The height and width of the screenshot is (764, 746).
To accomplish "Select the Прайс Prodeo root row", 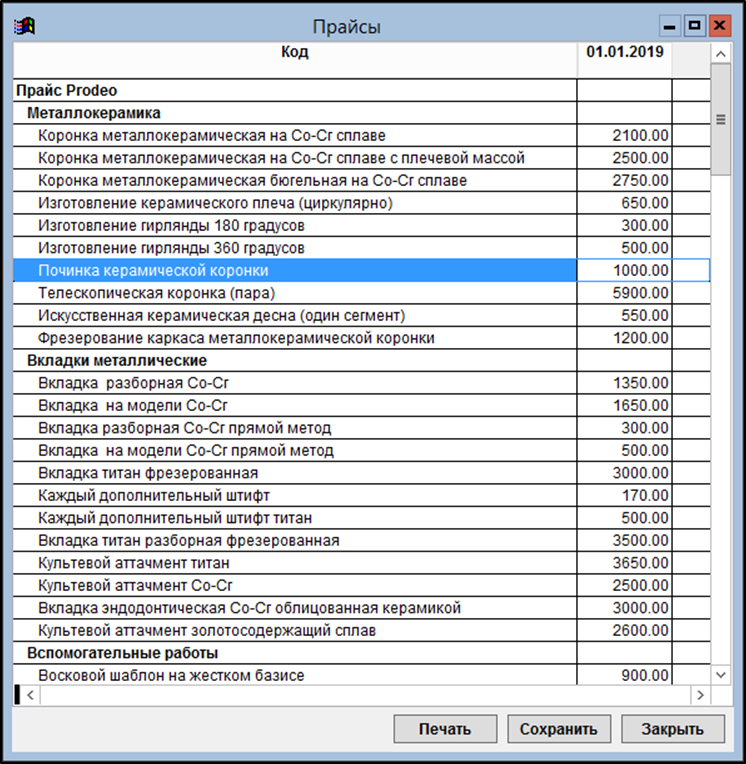I will click(67, 90).
